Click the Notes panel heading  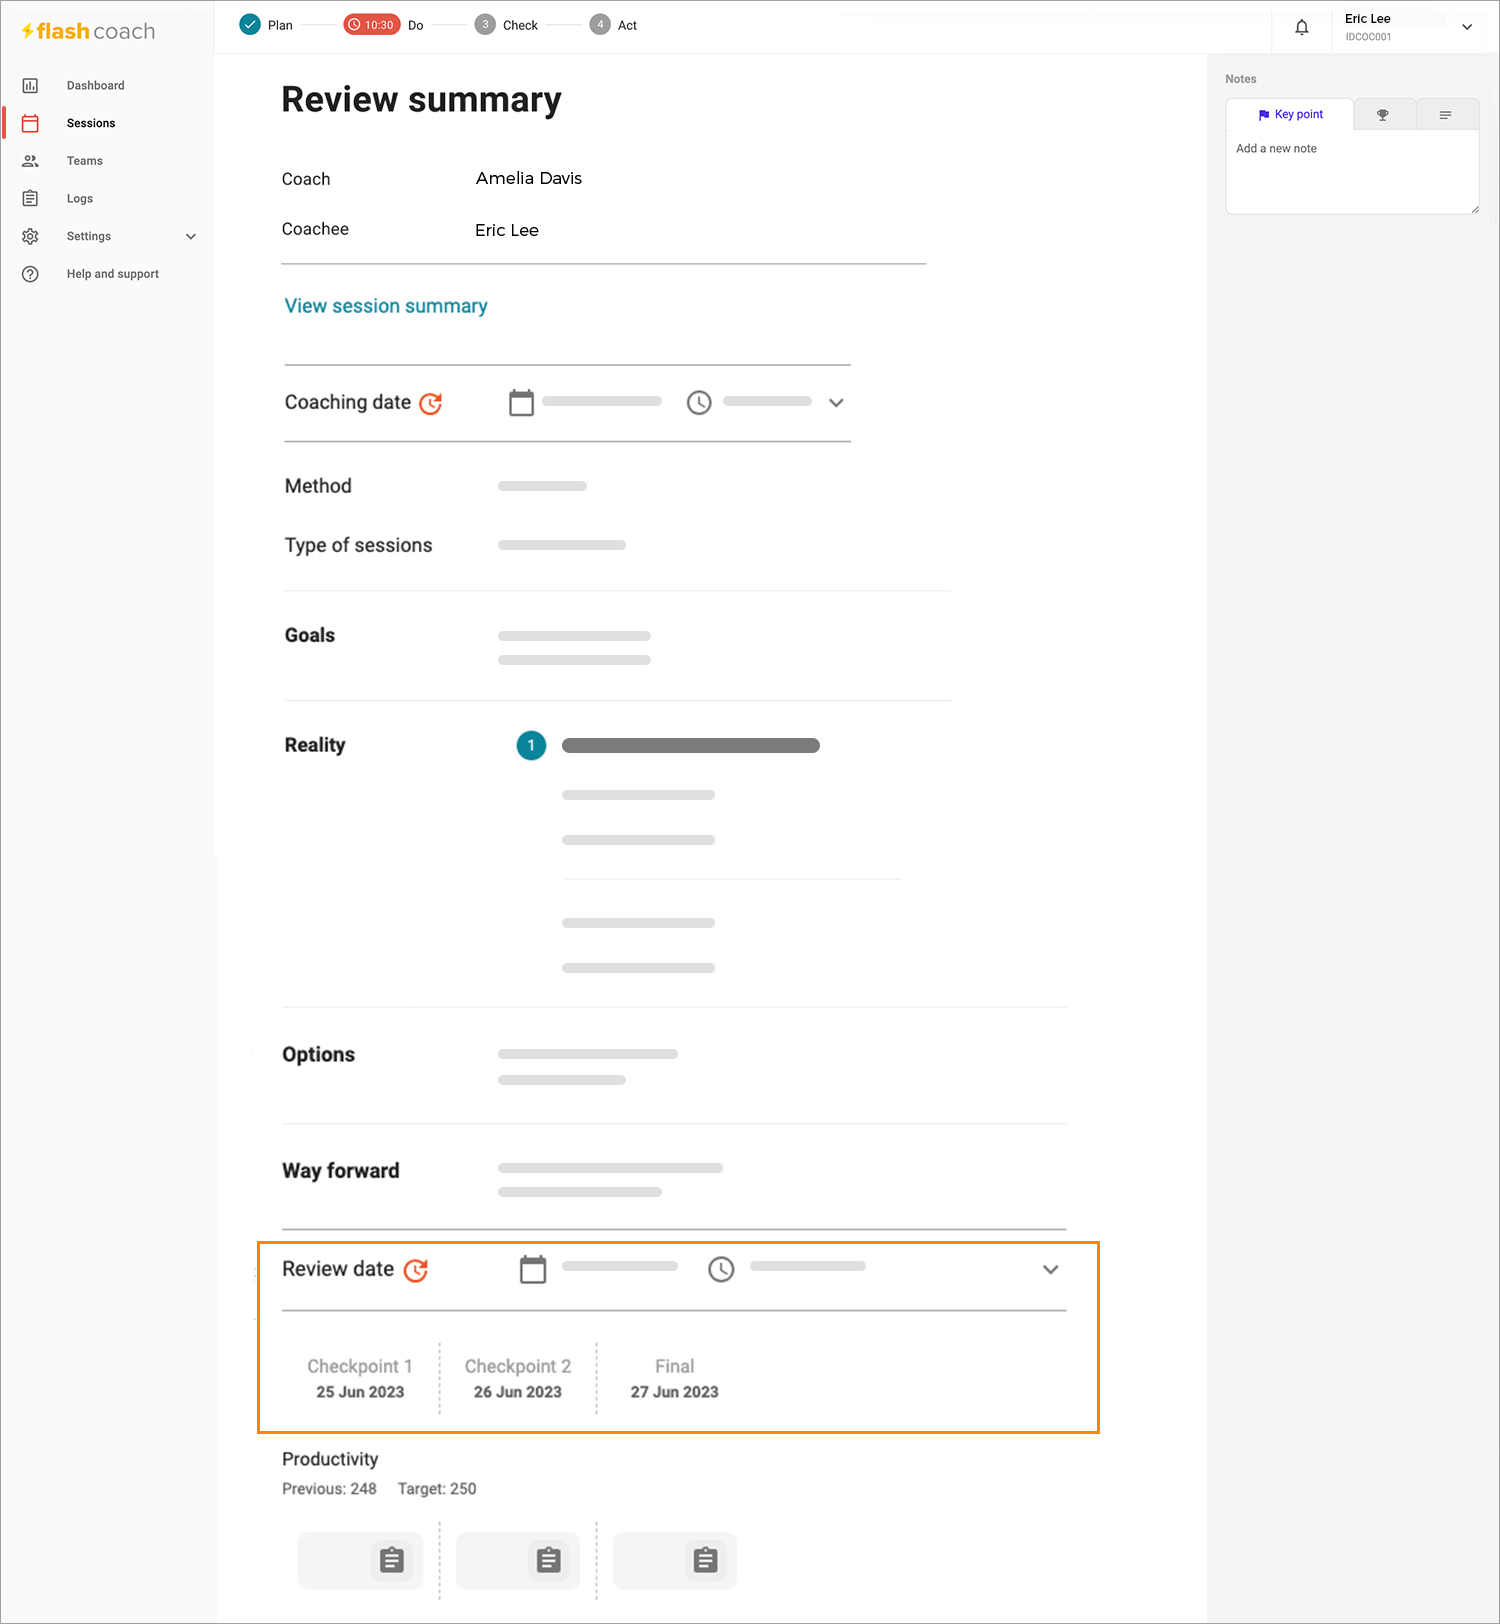tap(1241, 79)
